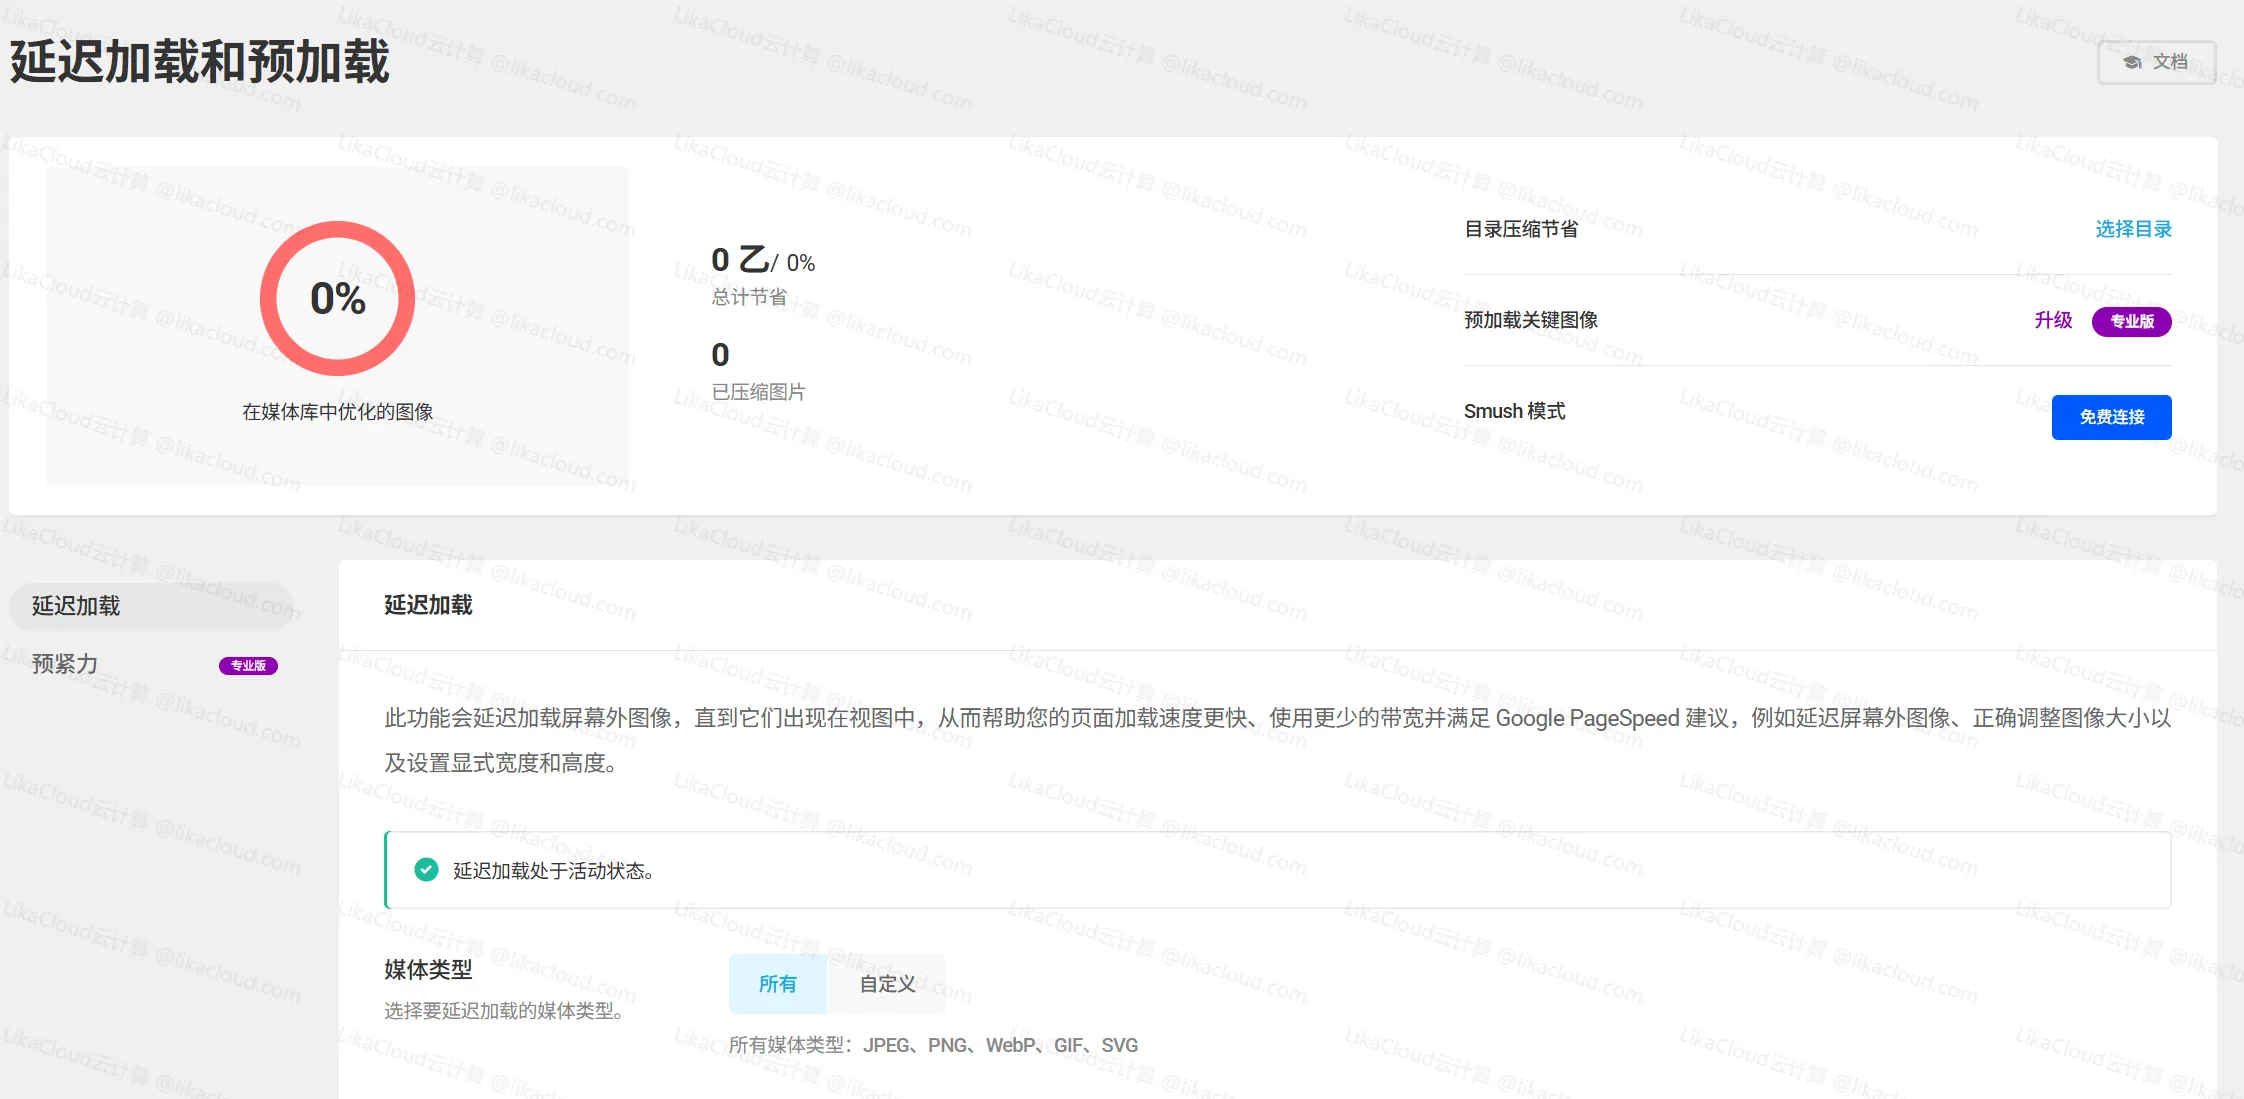Open the 预紧力 sidebar entry
The width and height of the screenshot is (2244, 1099).
tap(65, 664)
